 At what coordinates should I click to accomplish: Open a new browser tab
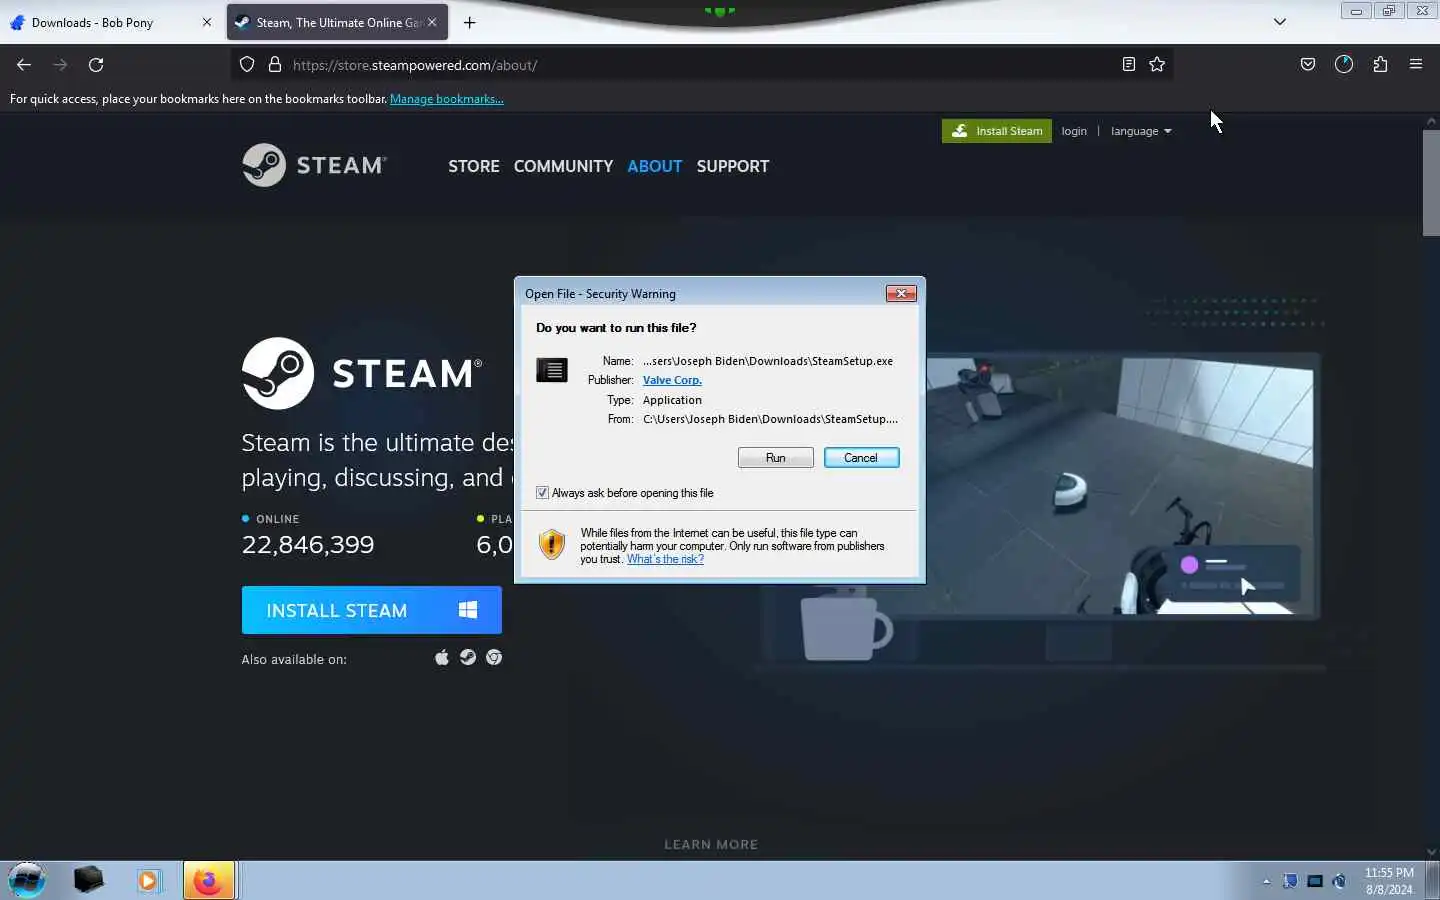point(470,22)
